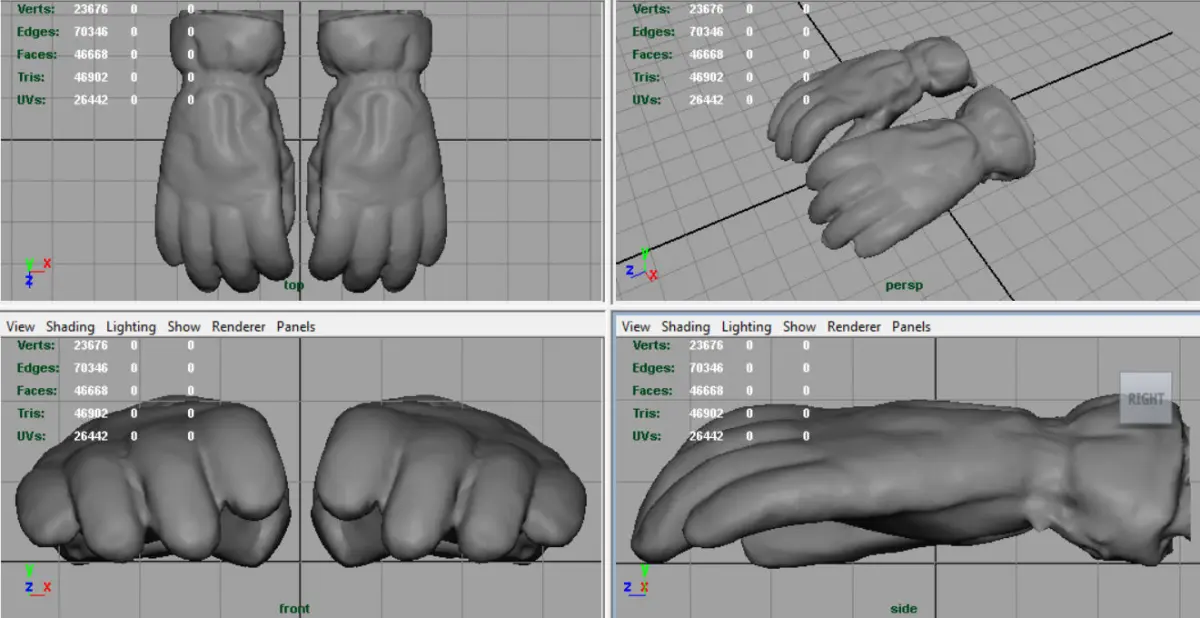The height and width of the screenshot is (618, 1200).
Task: Open Panels menu in the front panel
Action: [296, 327]
